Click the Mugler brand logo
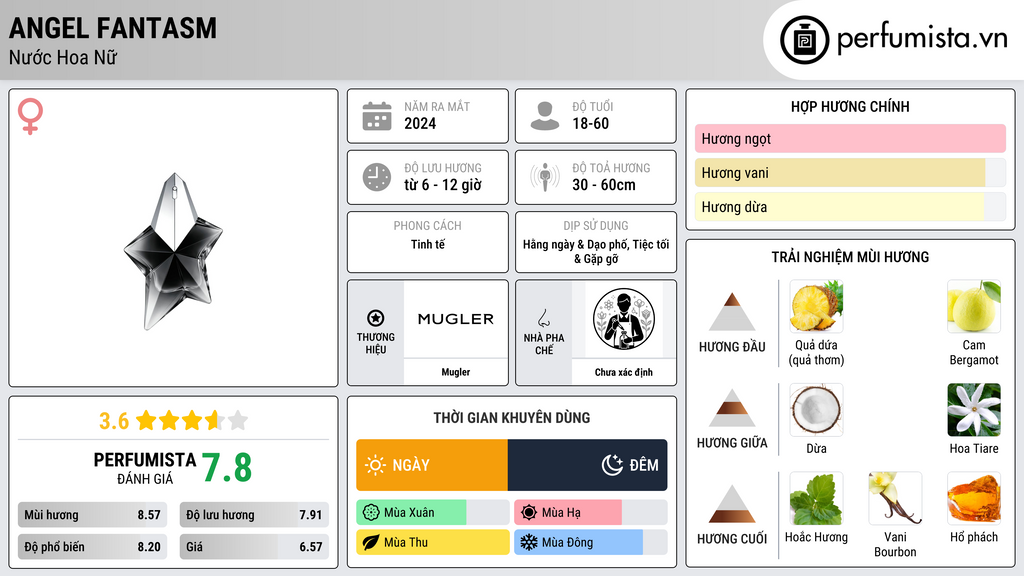The height and width of the screenshot is (576, 1024). (x=456, y=319)
